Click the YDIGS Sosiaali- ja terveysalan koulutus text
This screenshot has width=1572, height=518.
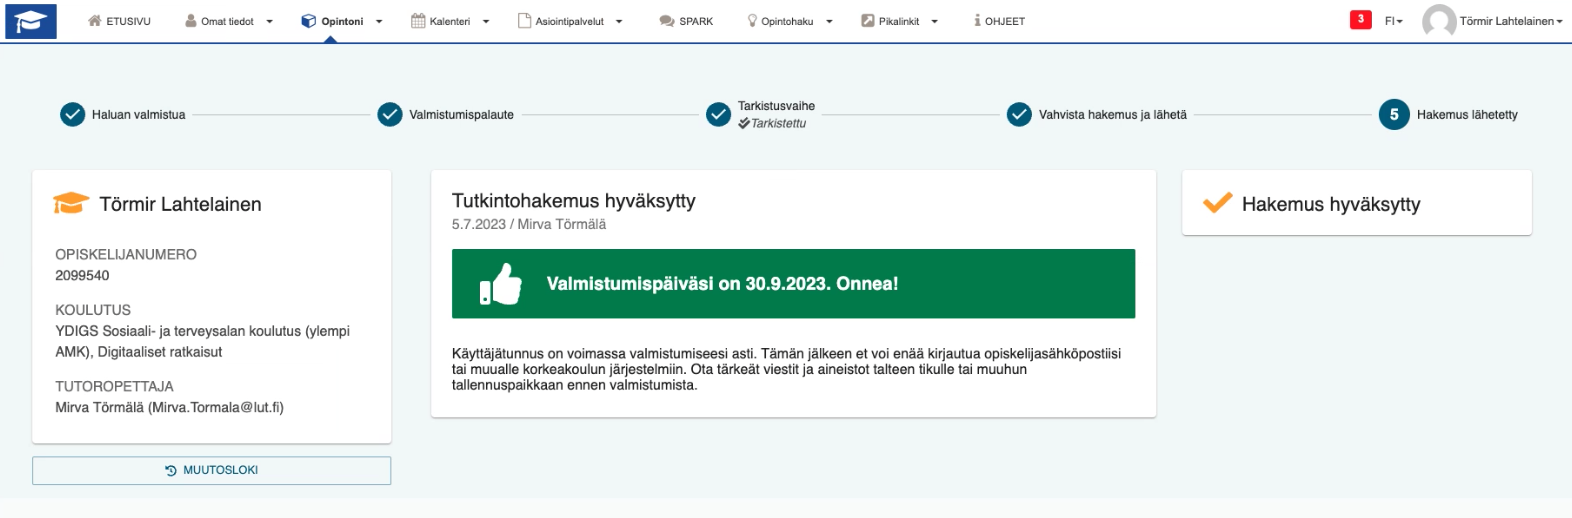pos(202,341)
